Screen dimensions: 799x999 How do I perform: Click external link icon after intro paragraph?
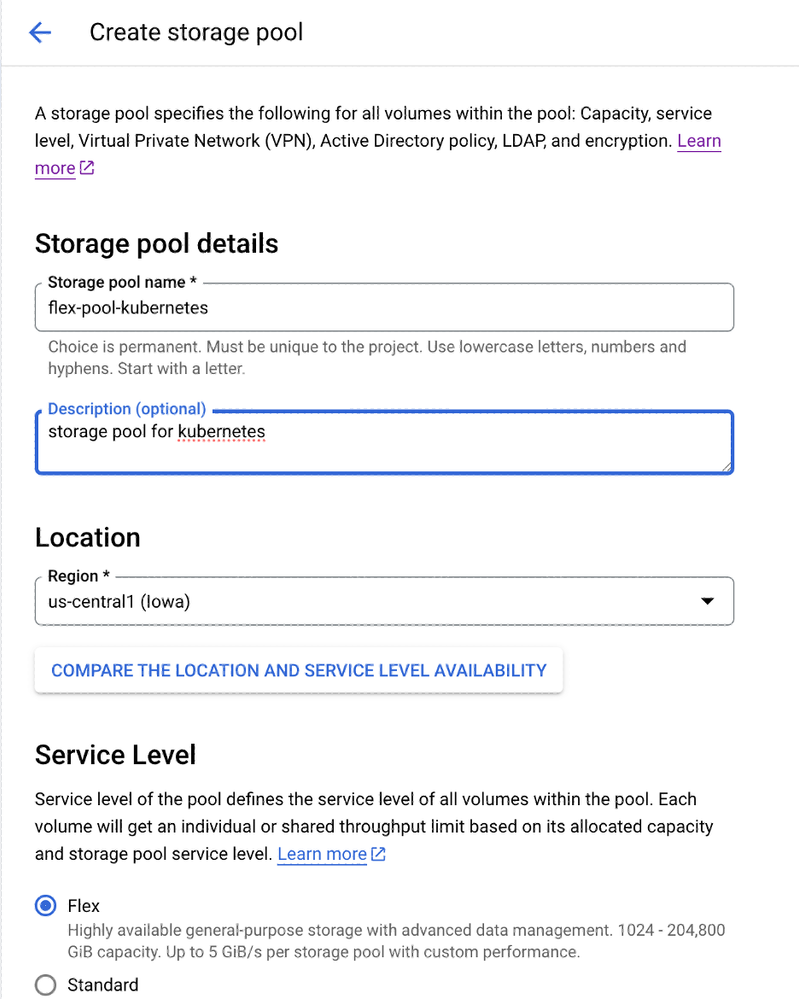[87, 168]
